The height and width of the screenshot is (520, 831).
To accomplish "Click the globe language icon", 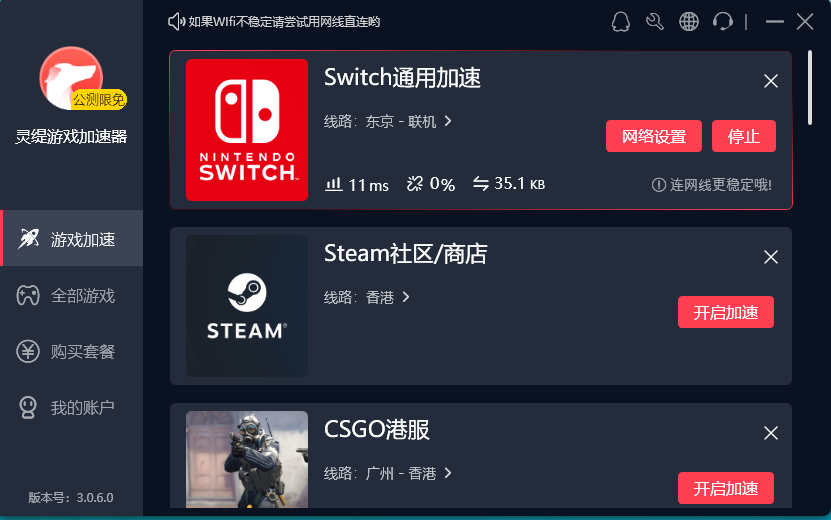I will pyautogui.click(x=689, y=22).
